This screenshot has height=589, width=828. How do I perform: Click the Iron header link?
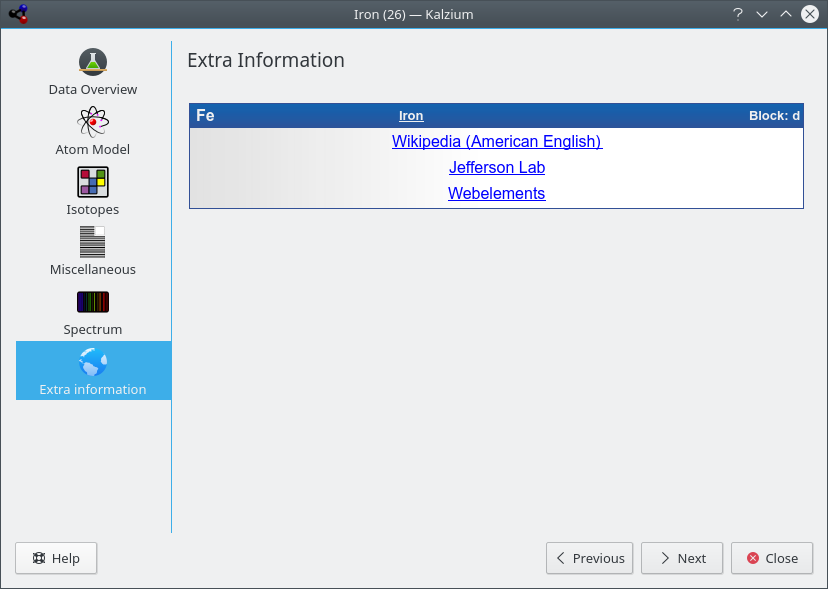pos(411,116)
